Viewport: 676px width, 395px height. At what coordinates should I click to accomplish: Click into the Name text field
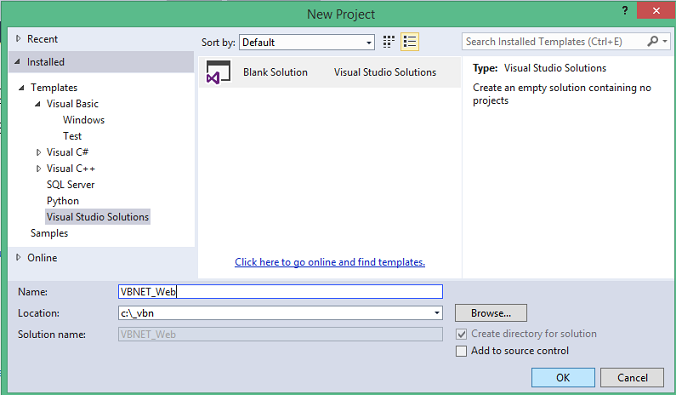click(280, 292)
